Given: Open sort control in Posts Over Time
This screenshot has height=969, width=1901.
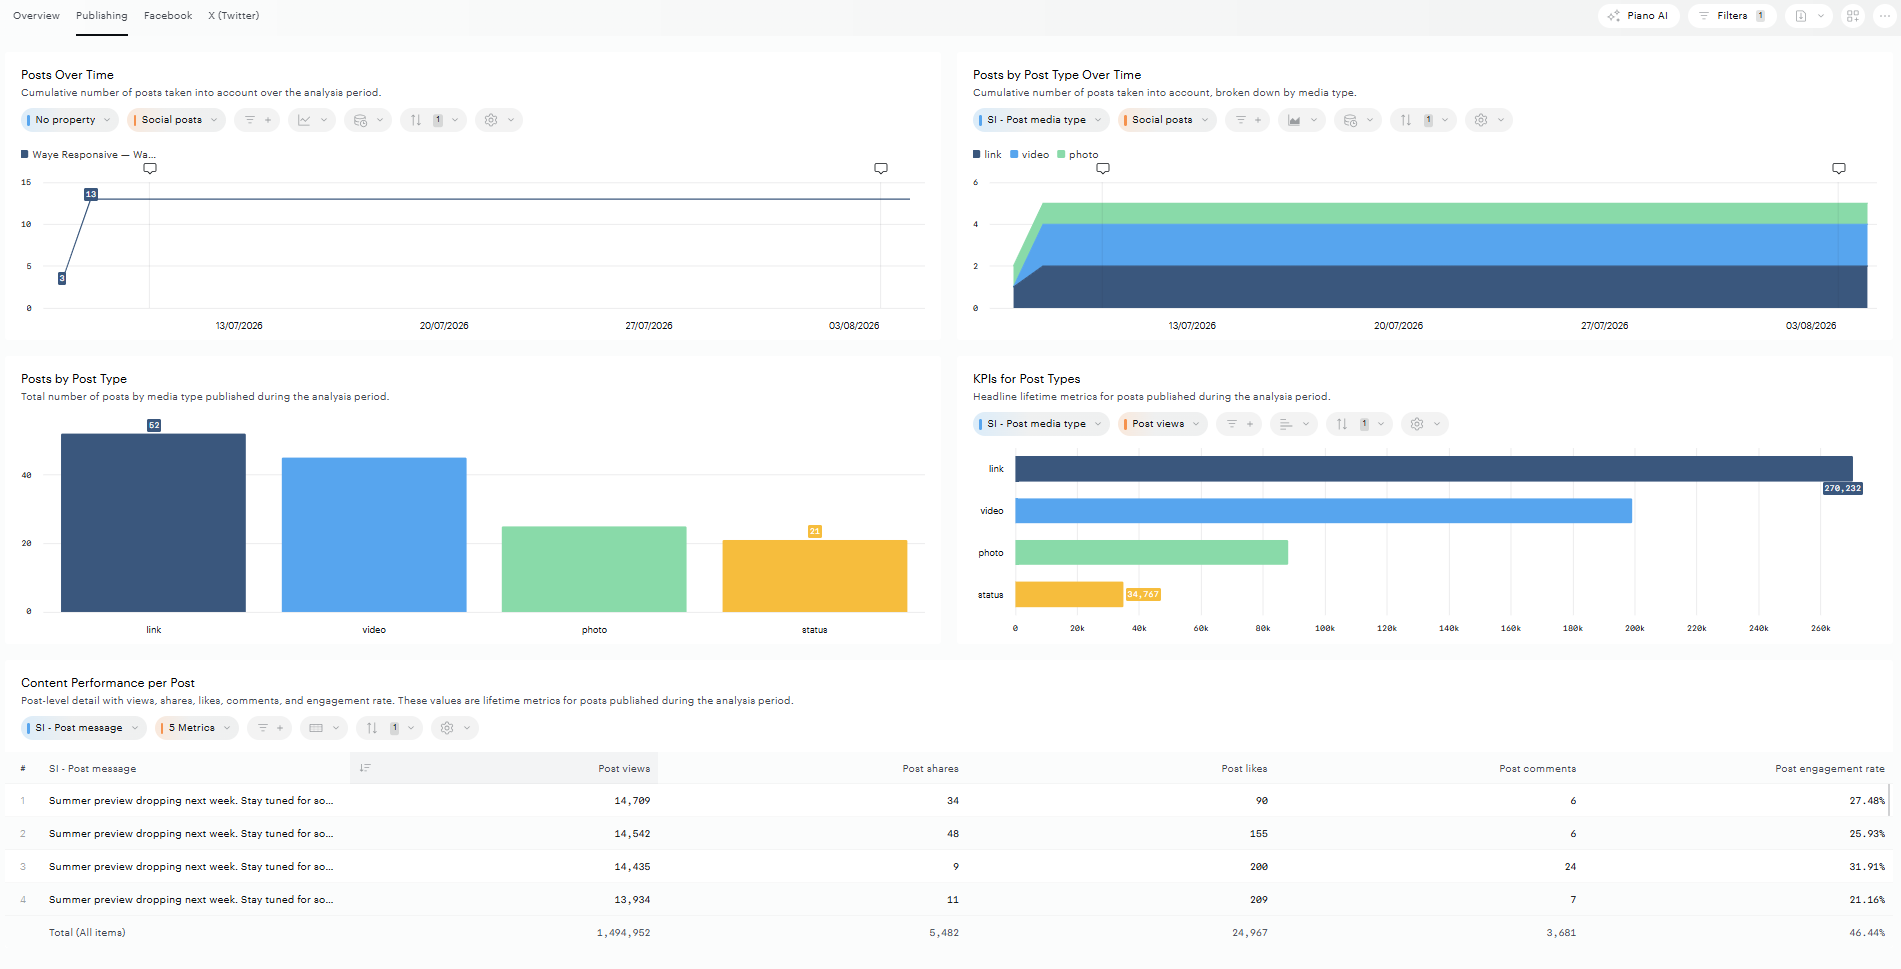Looking at the screenshot, I should 433,120.
